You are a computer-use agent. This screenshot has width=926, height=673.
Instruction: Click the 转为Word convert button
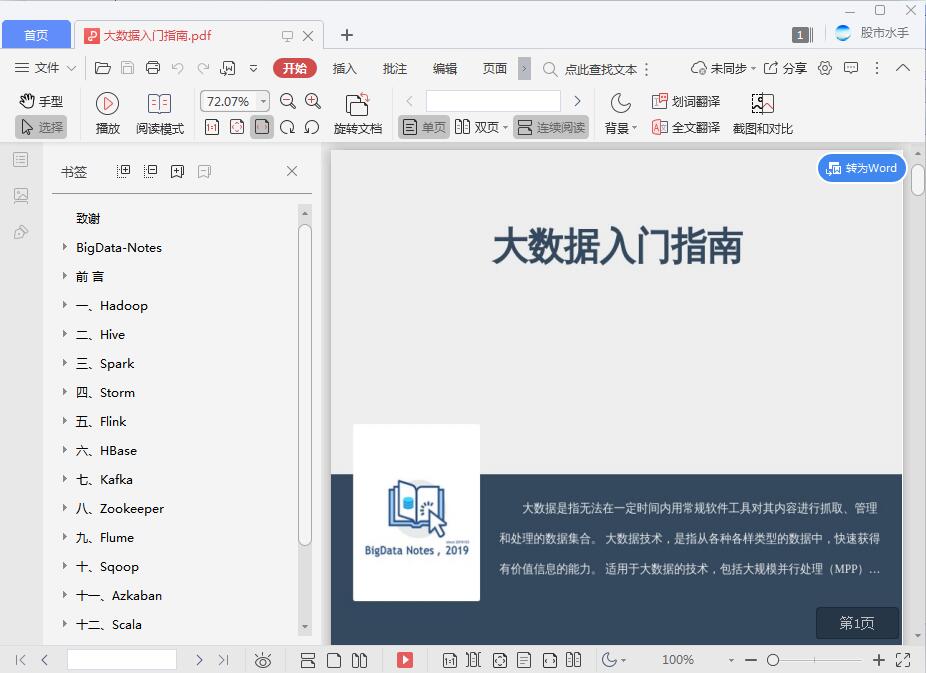coord(861,168)
